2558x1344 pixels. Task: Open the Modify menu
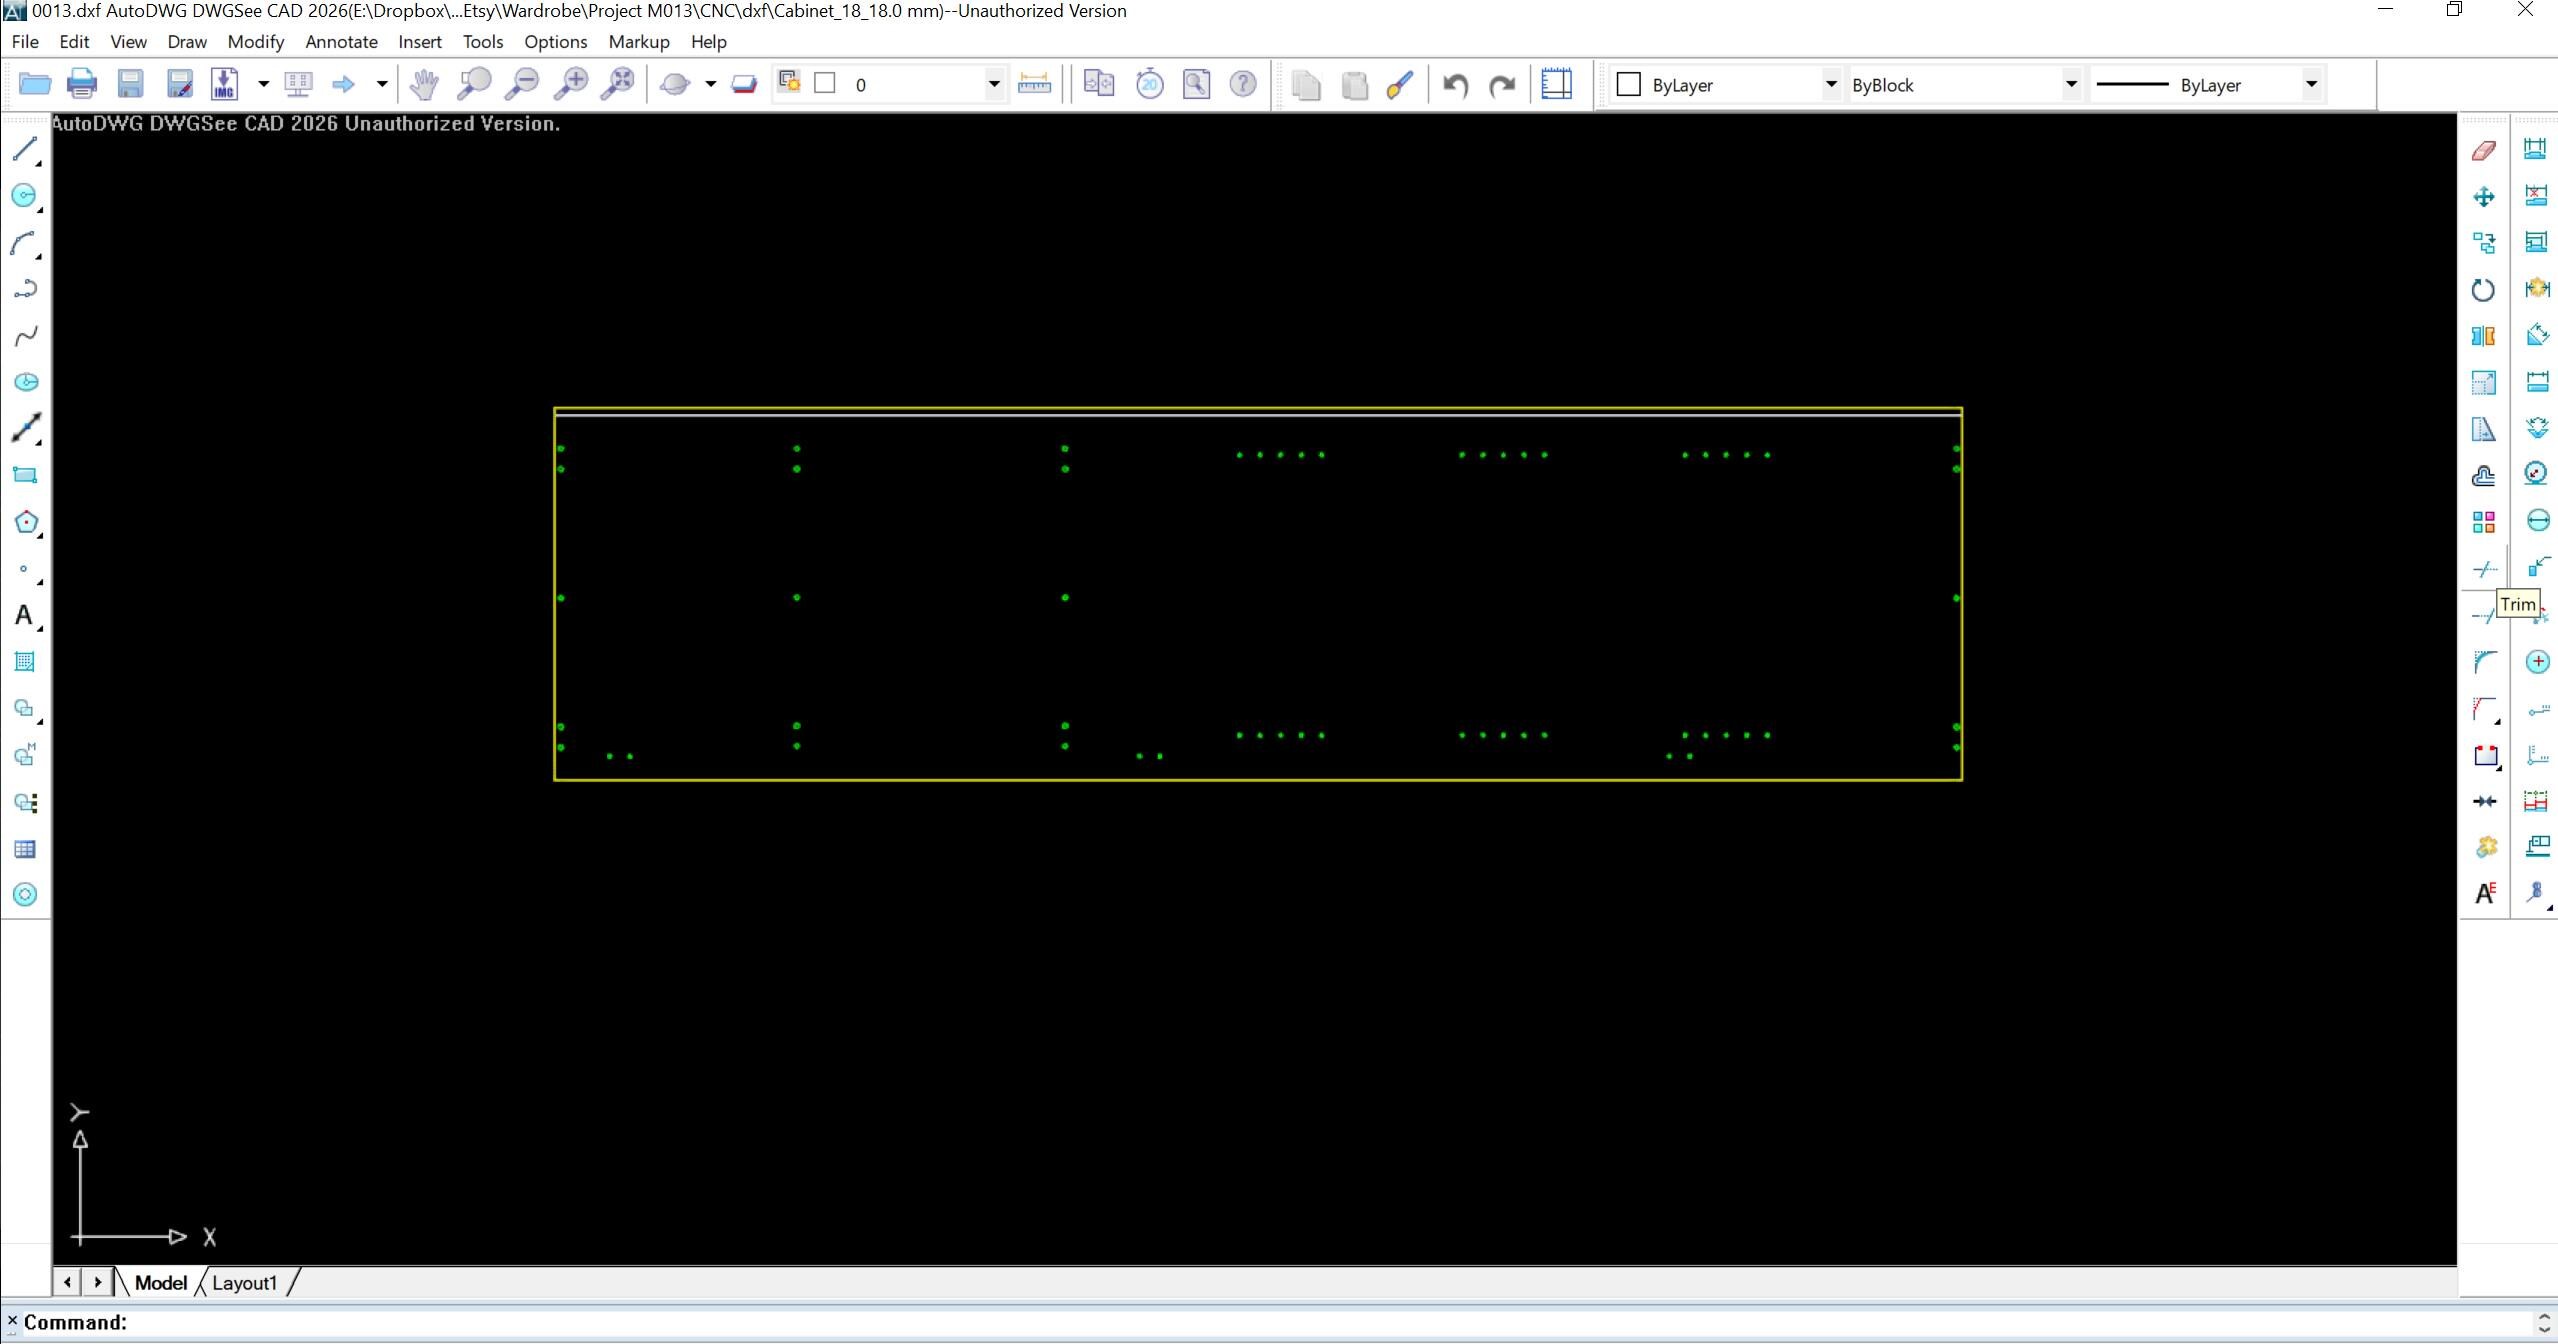[256, 42]
